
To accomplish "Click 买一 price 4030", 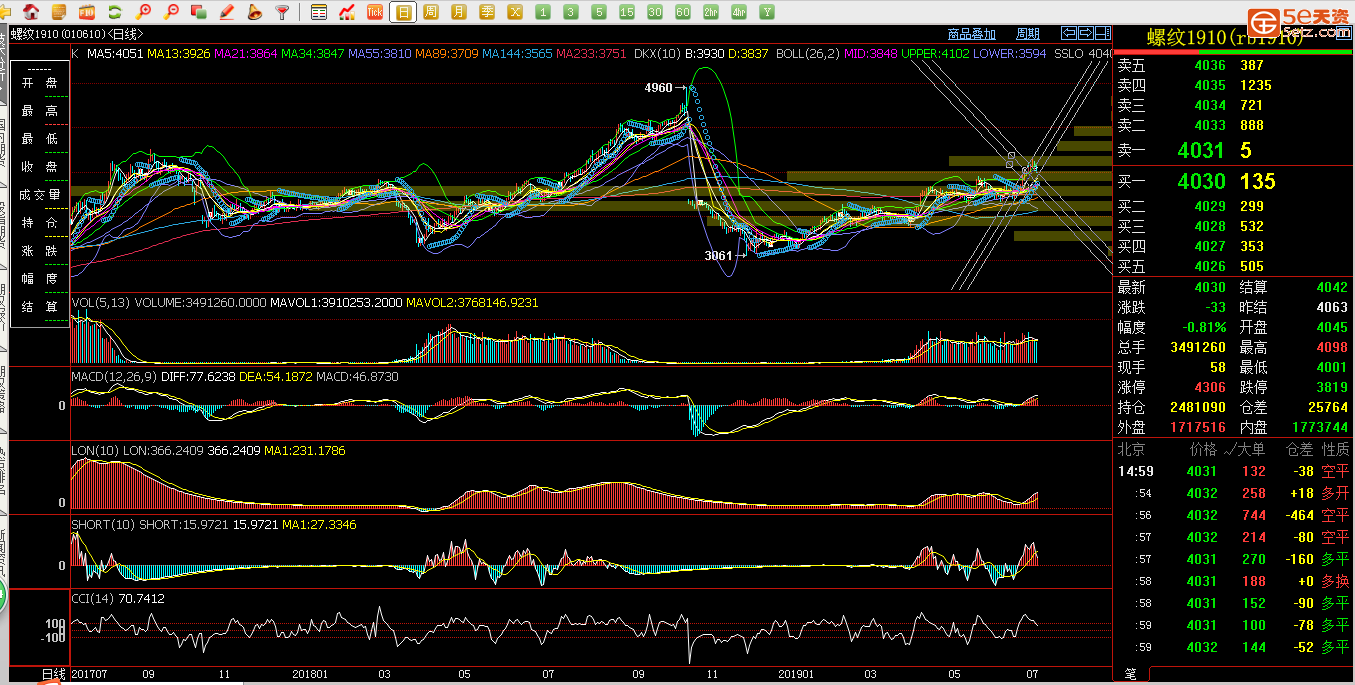I will (1200, 181).
